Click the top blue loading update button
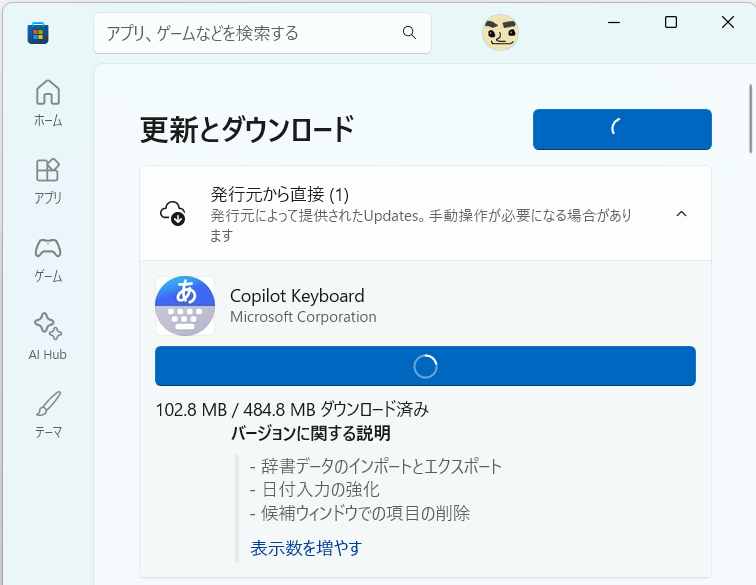 click(622, 129)
